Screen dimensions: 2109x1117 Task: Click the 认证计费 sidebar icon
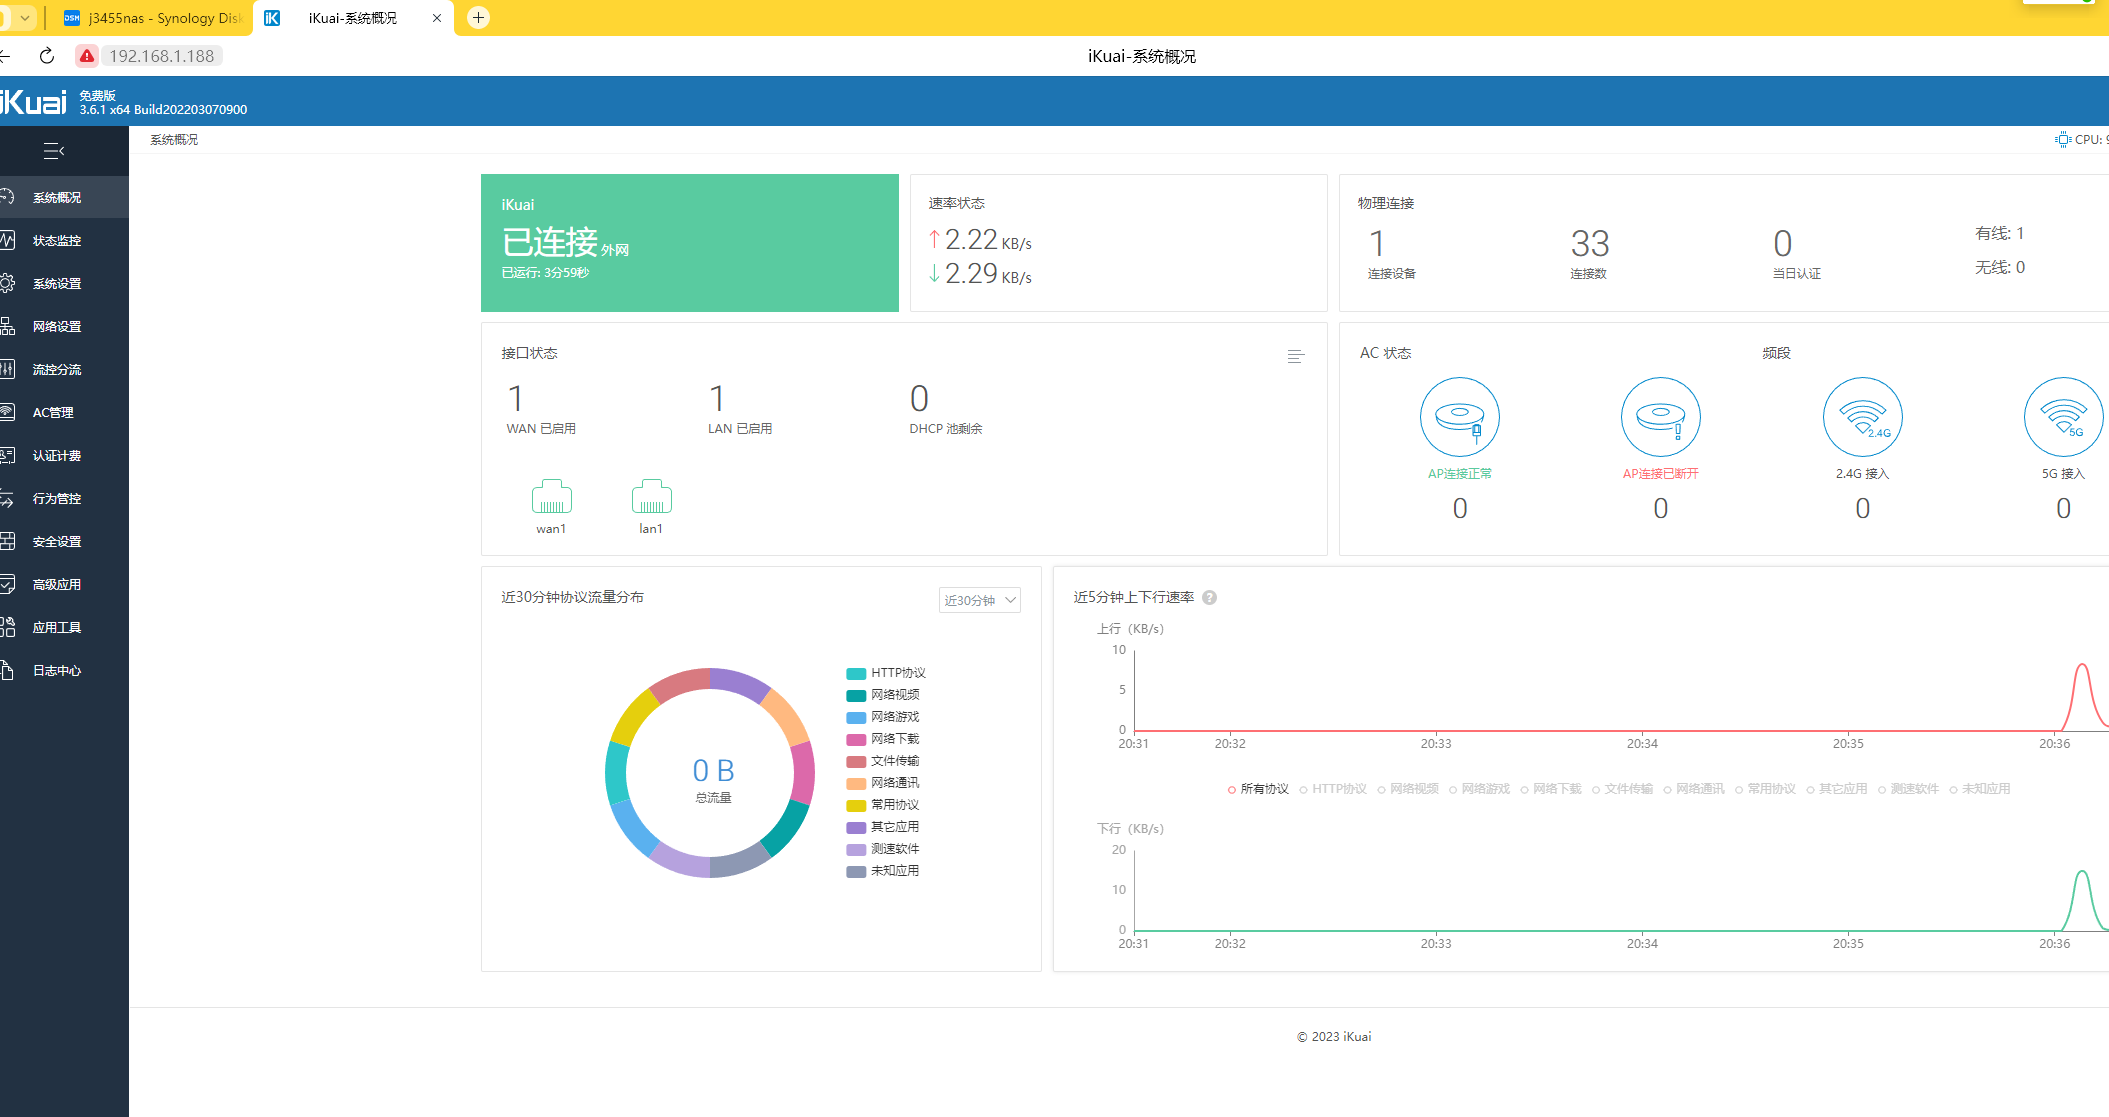pos(7,456)
